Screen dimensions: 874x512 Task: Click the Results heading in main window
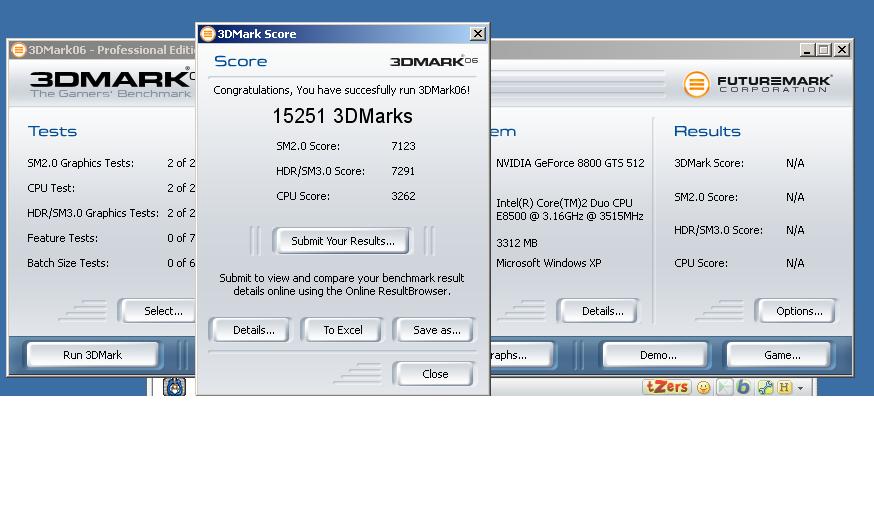(707, 131)
